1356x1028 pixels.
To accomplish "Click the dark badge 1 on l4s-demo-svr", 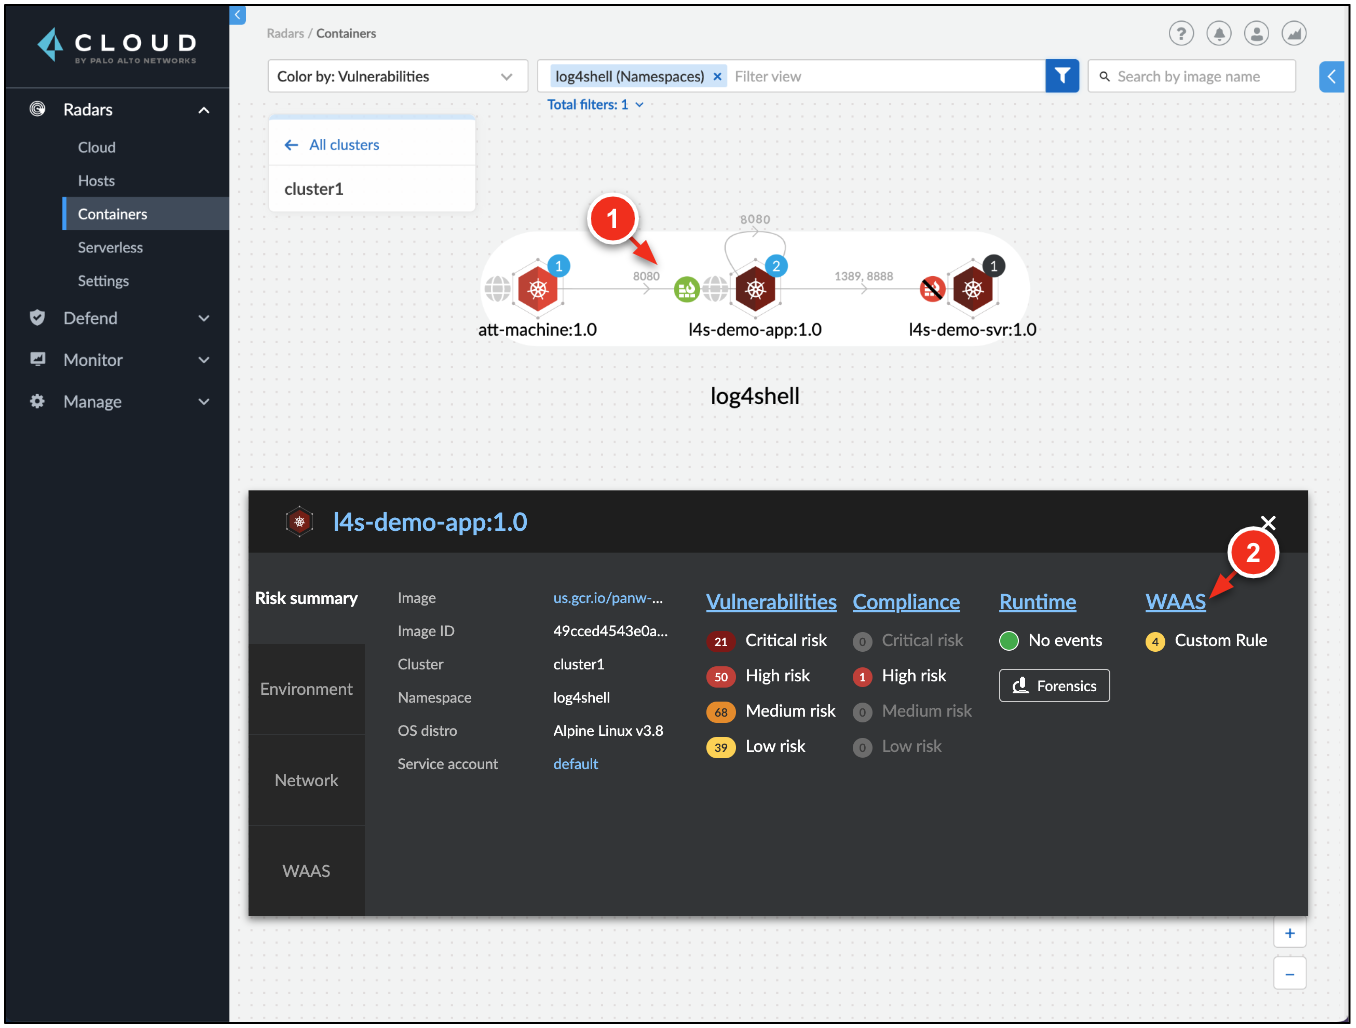I will [x=993, y=266].
